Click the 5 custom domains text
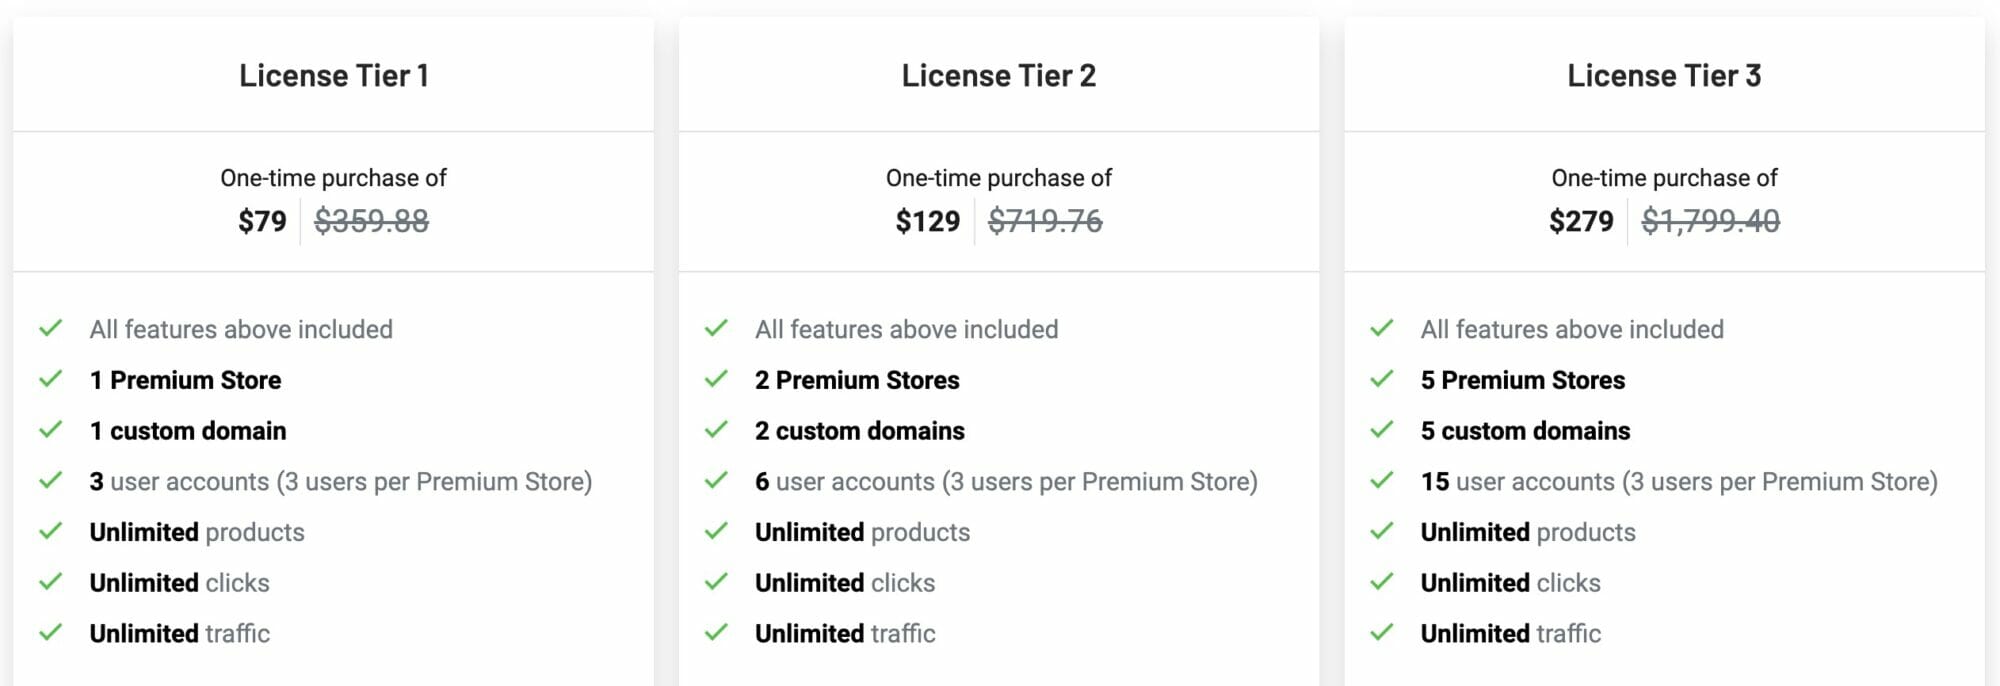 (x=1525, y=431)
